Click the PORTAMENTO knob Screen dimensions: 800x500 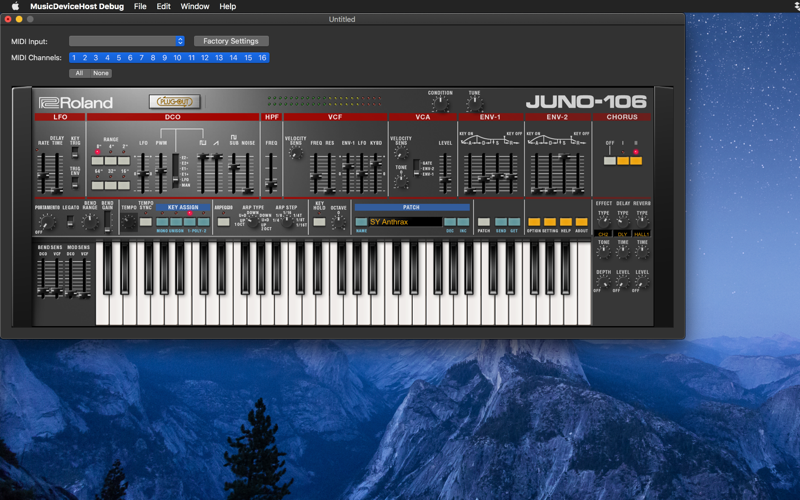(x=47, y=222)
